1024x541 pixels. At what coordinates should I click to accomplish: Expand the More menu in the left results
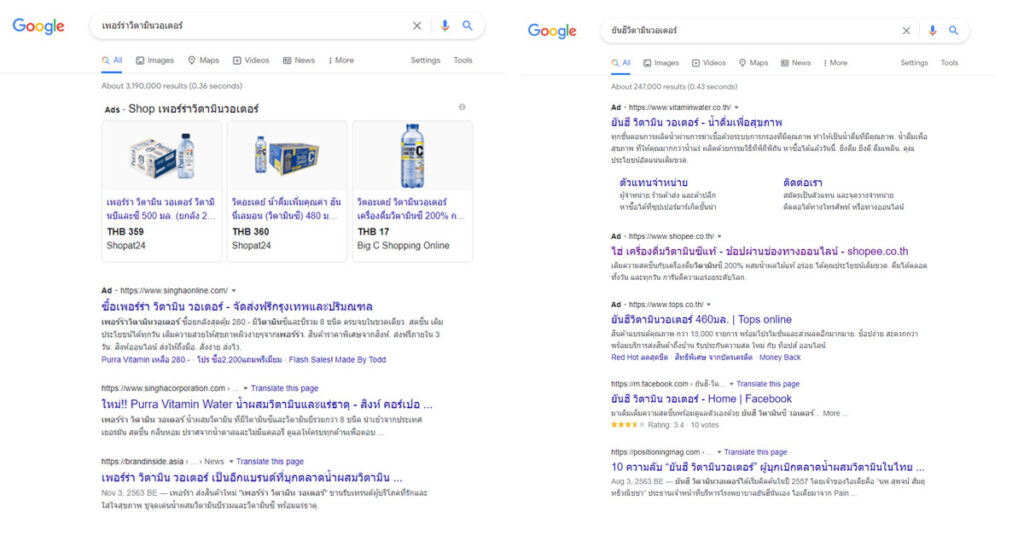point(342,60)
